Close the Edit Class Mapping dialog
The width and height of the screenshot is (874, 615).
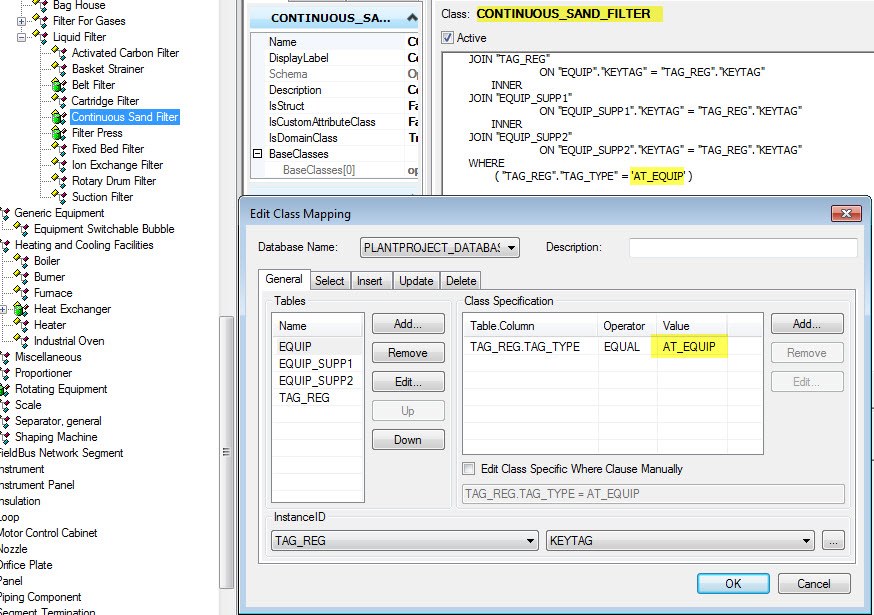pos(846,214)
